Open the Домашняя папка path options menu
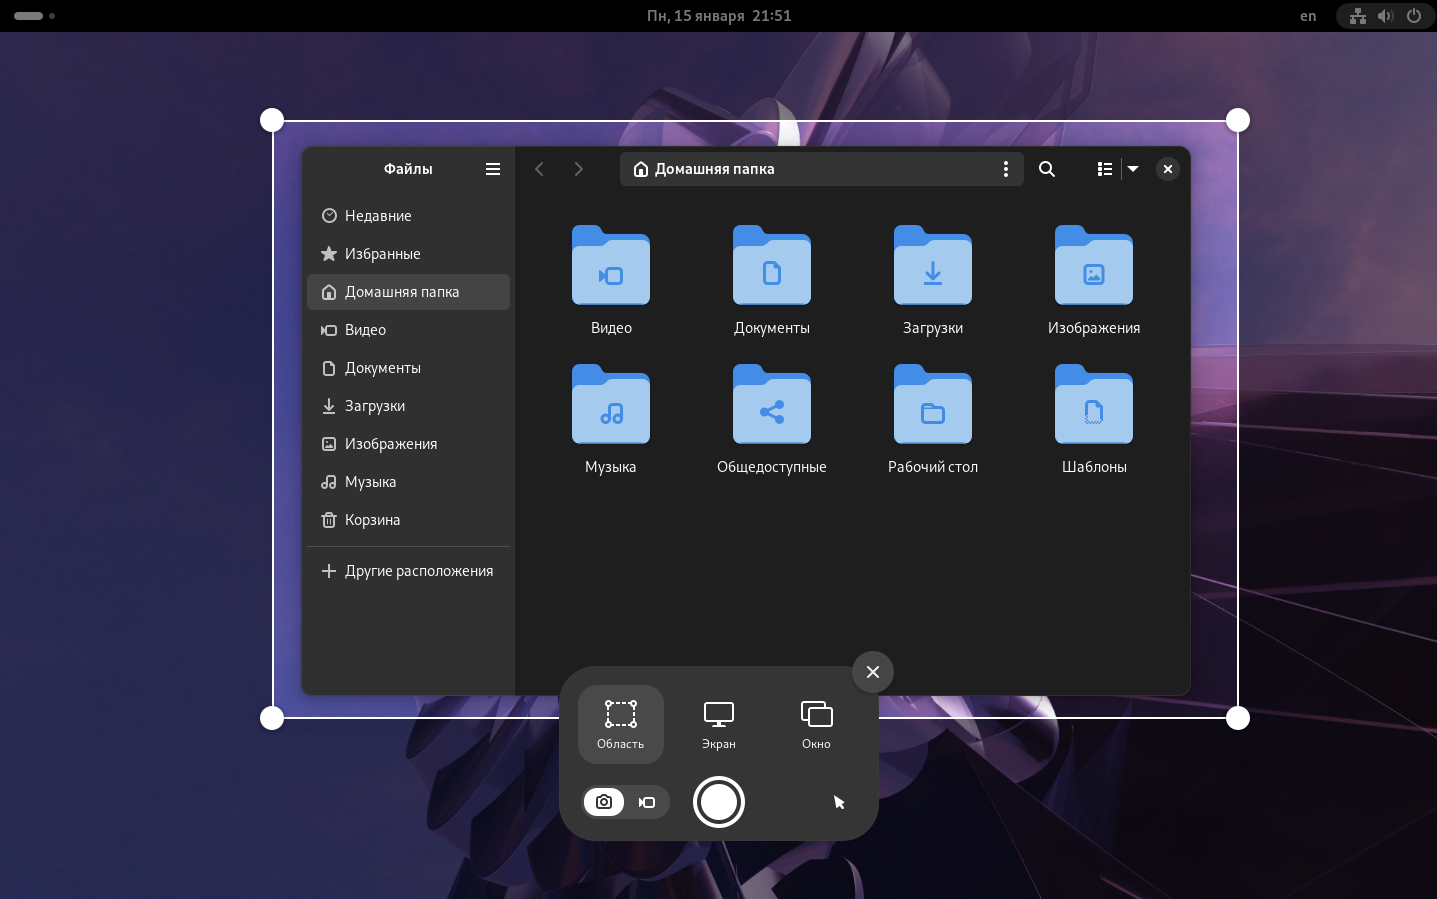The height and width of the screenshot is (899, 1437). pyautogui.click(x=1005, y=169)
